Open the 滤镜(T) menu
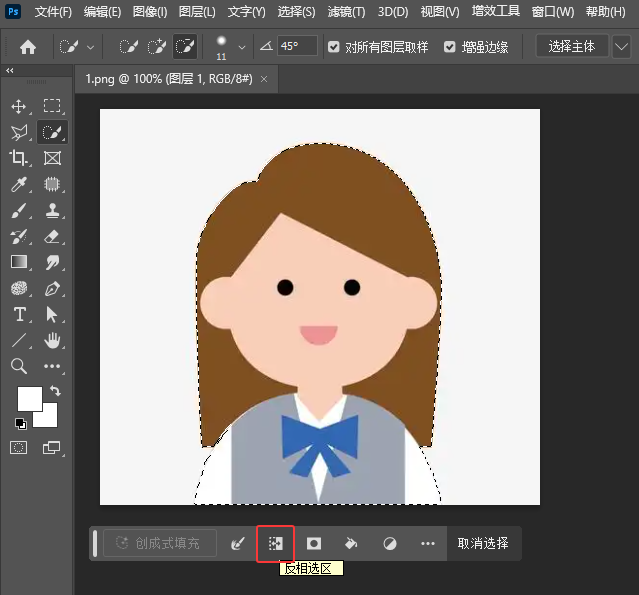Viewport: 639px width, 595px height. (346, 12)
